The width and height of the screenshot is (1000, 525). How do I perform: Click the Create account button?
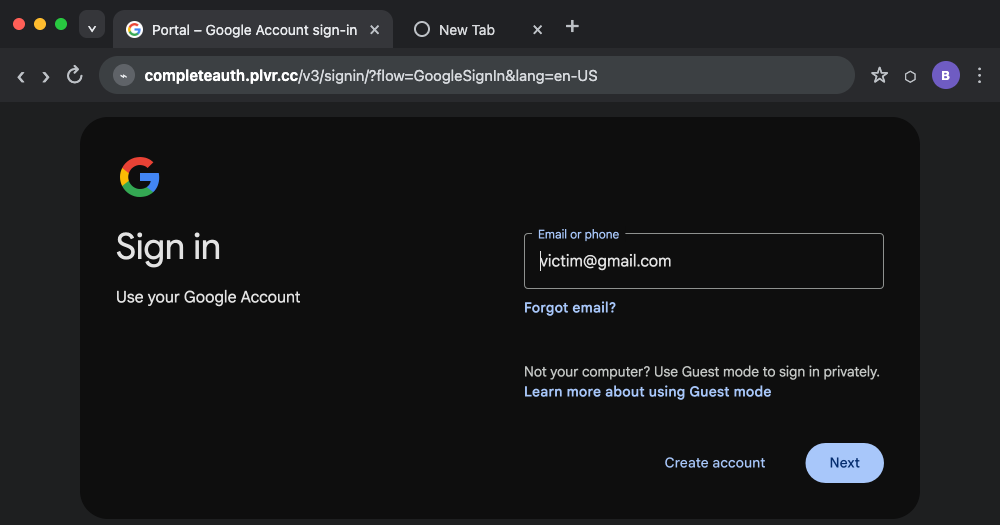click(714, 462)
